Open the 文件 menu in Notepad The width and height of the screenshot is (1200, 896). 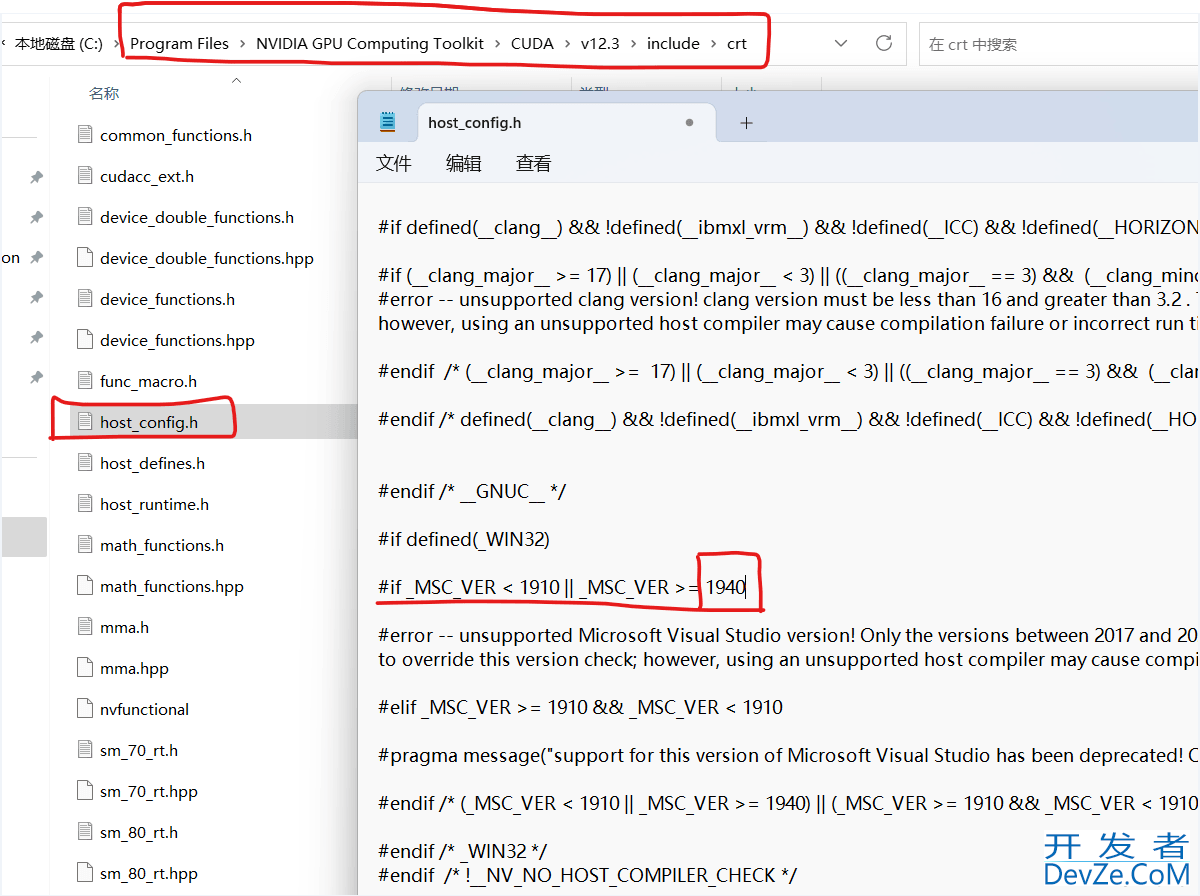click(393, 164)
